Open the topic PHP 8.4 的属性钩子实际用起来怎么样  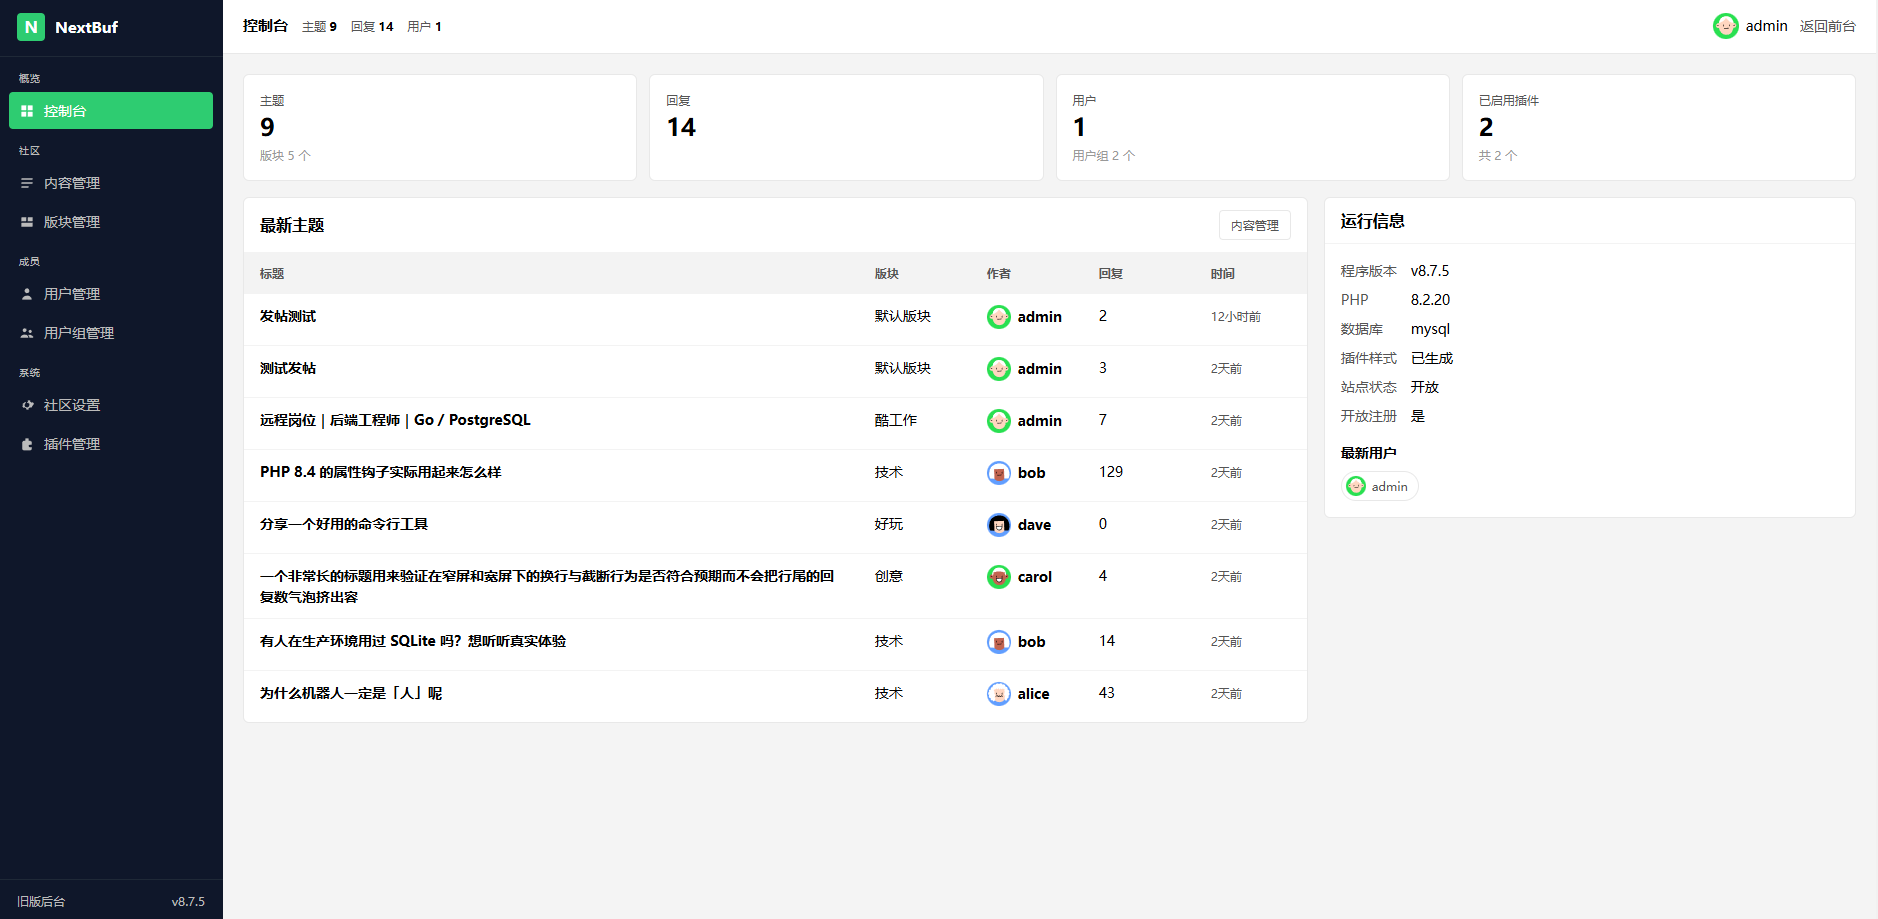tap(380, 472)
